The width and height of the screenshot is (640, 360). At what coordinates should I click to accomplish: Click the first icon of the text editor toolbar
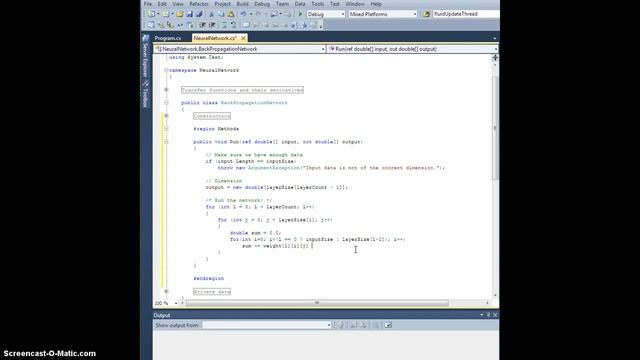(151, 25)
